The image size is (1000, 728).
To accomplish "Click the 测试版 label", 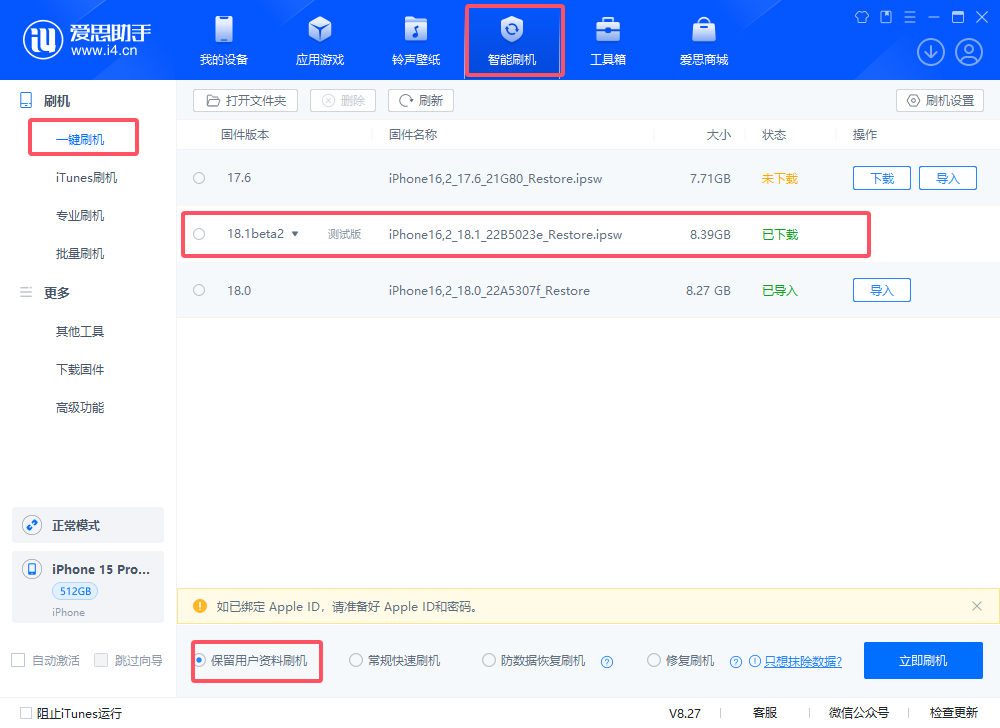I will click(x=344, y=234).
